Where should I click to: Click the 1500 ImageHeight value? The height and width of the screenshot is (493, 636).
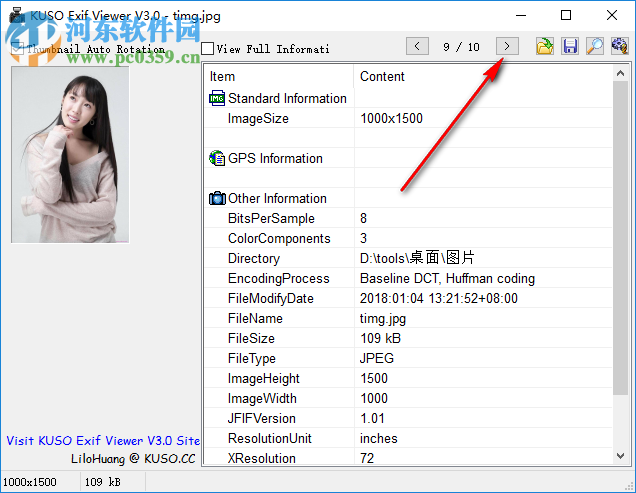click(x=374, y=378)
